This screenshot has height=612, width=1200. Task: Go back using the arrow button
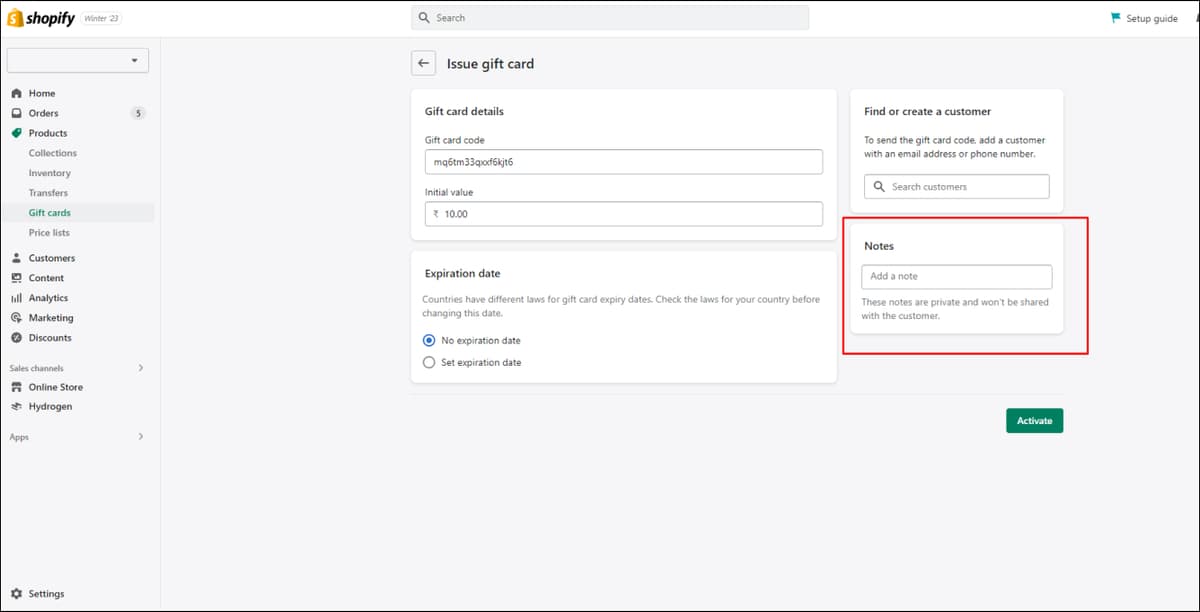click(423, 63)
